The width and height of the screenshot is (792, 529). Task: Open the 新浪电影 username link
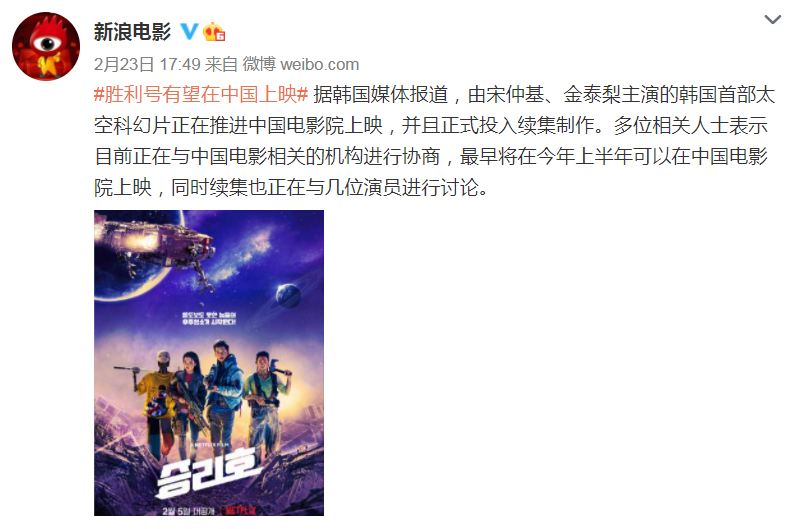tap(132, 32)
